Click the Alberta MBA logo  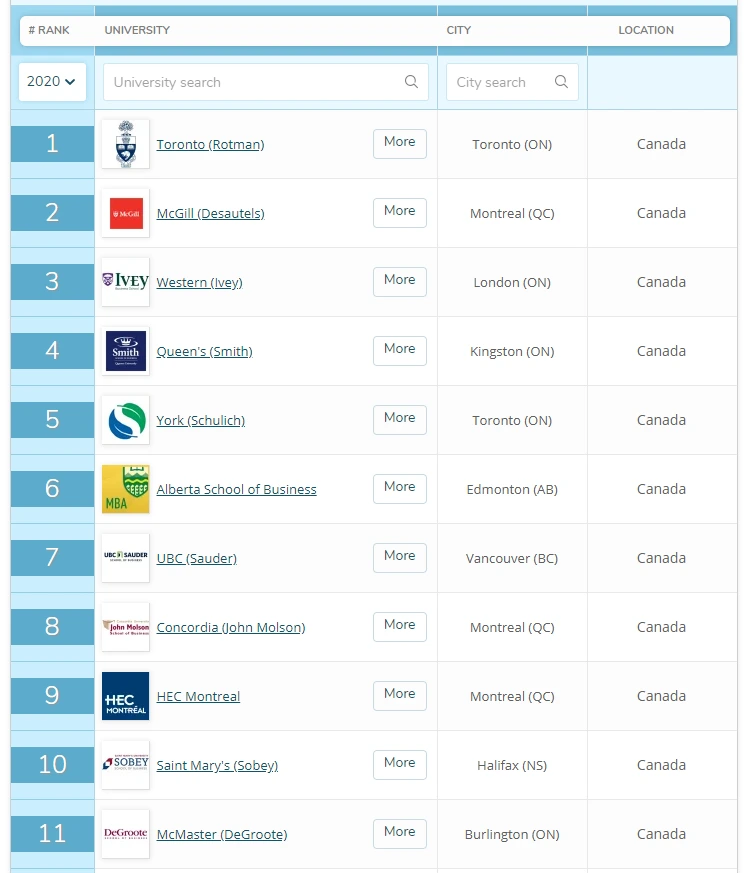(125, 488)
